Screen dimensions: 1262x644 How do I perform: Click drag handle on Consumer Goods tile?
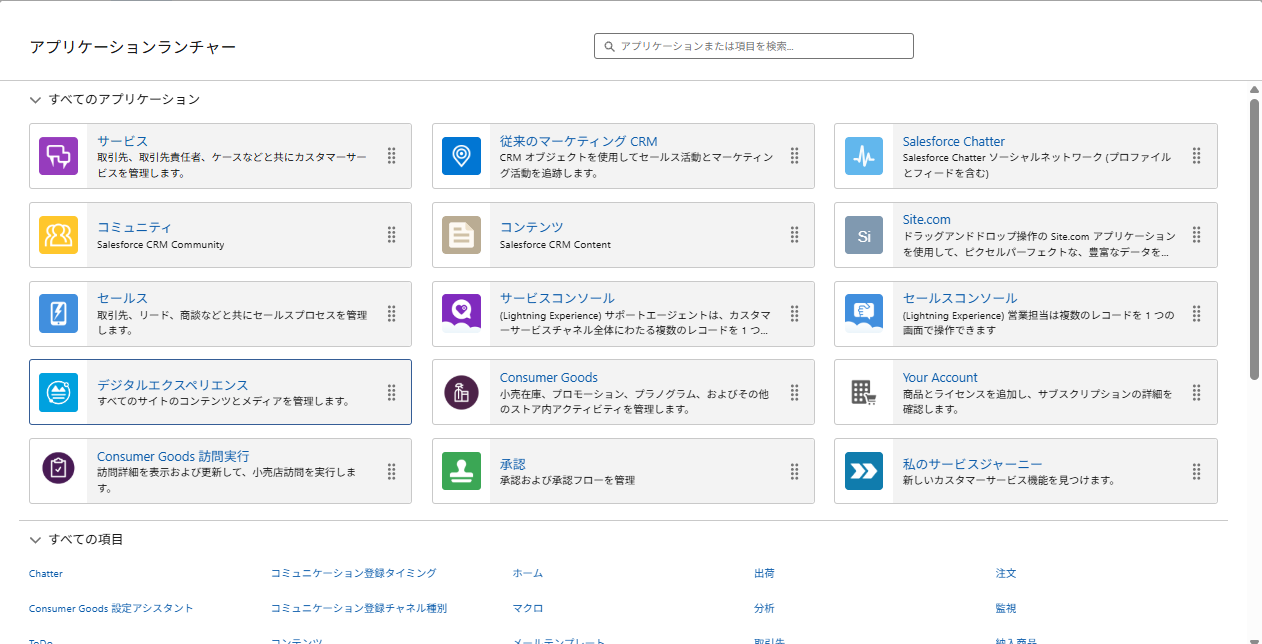point(794,392)
